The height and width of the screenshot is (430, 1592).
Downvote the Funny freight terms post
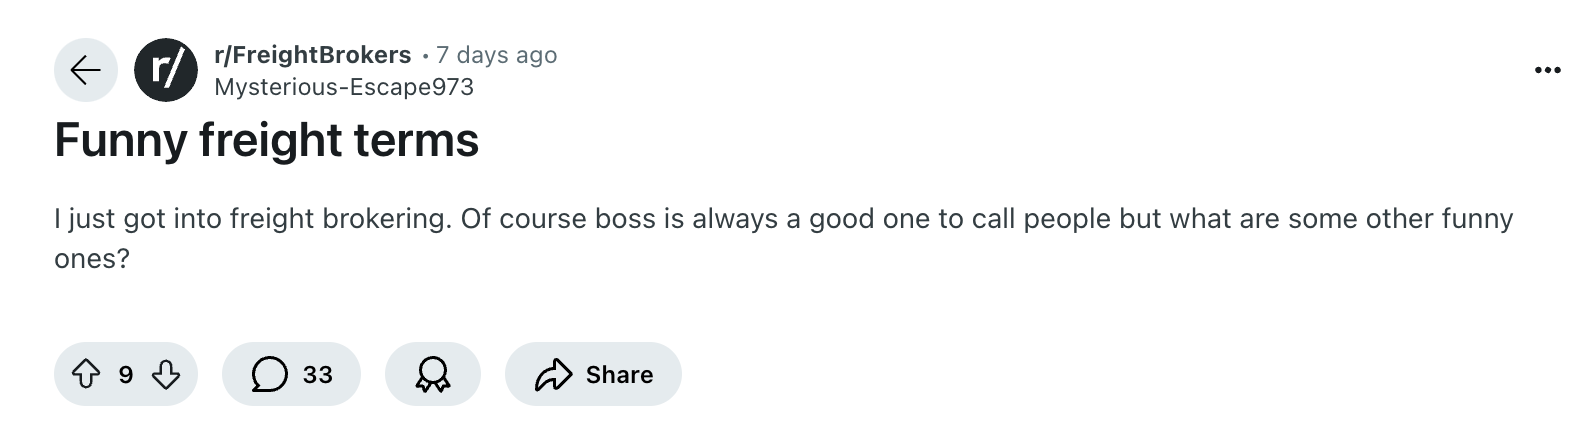click(165, 374)
